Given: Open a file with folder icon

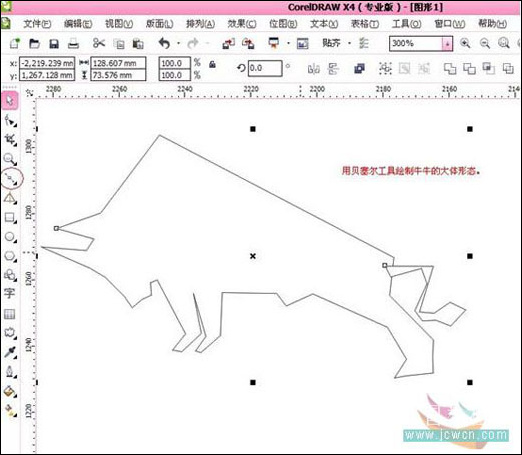Looking at the screenshot, I should [34, 43].
